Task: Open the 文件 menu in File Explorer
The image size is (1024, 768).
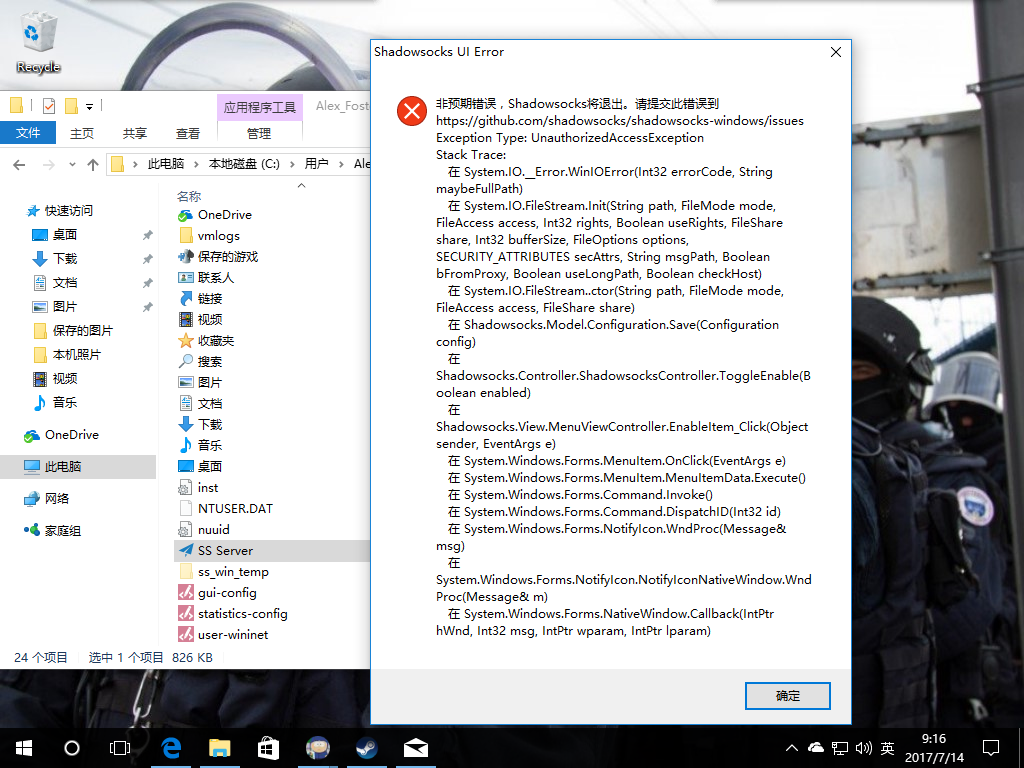Action: pyautogui.click(x=27, y=133)
